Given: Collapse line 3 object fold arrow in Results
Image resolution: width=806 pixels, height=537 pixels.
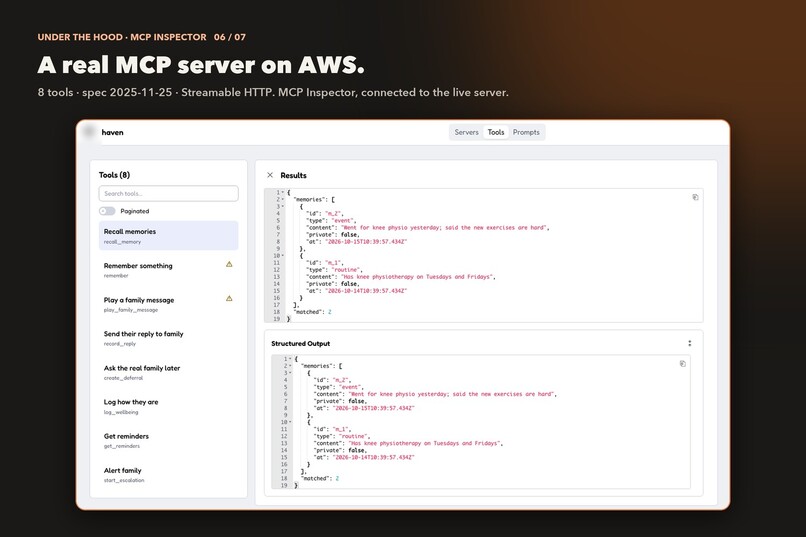Looking at the screenshot, I should [283, 207].
